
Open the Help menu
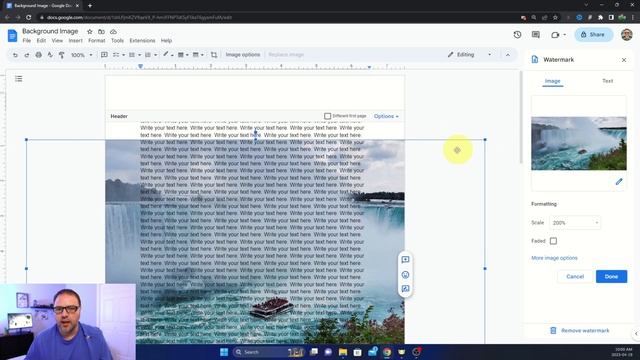coord(166,41)
